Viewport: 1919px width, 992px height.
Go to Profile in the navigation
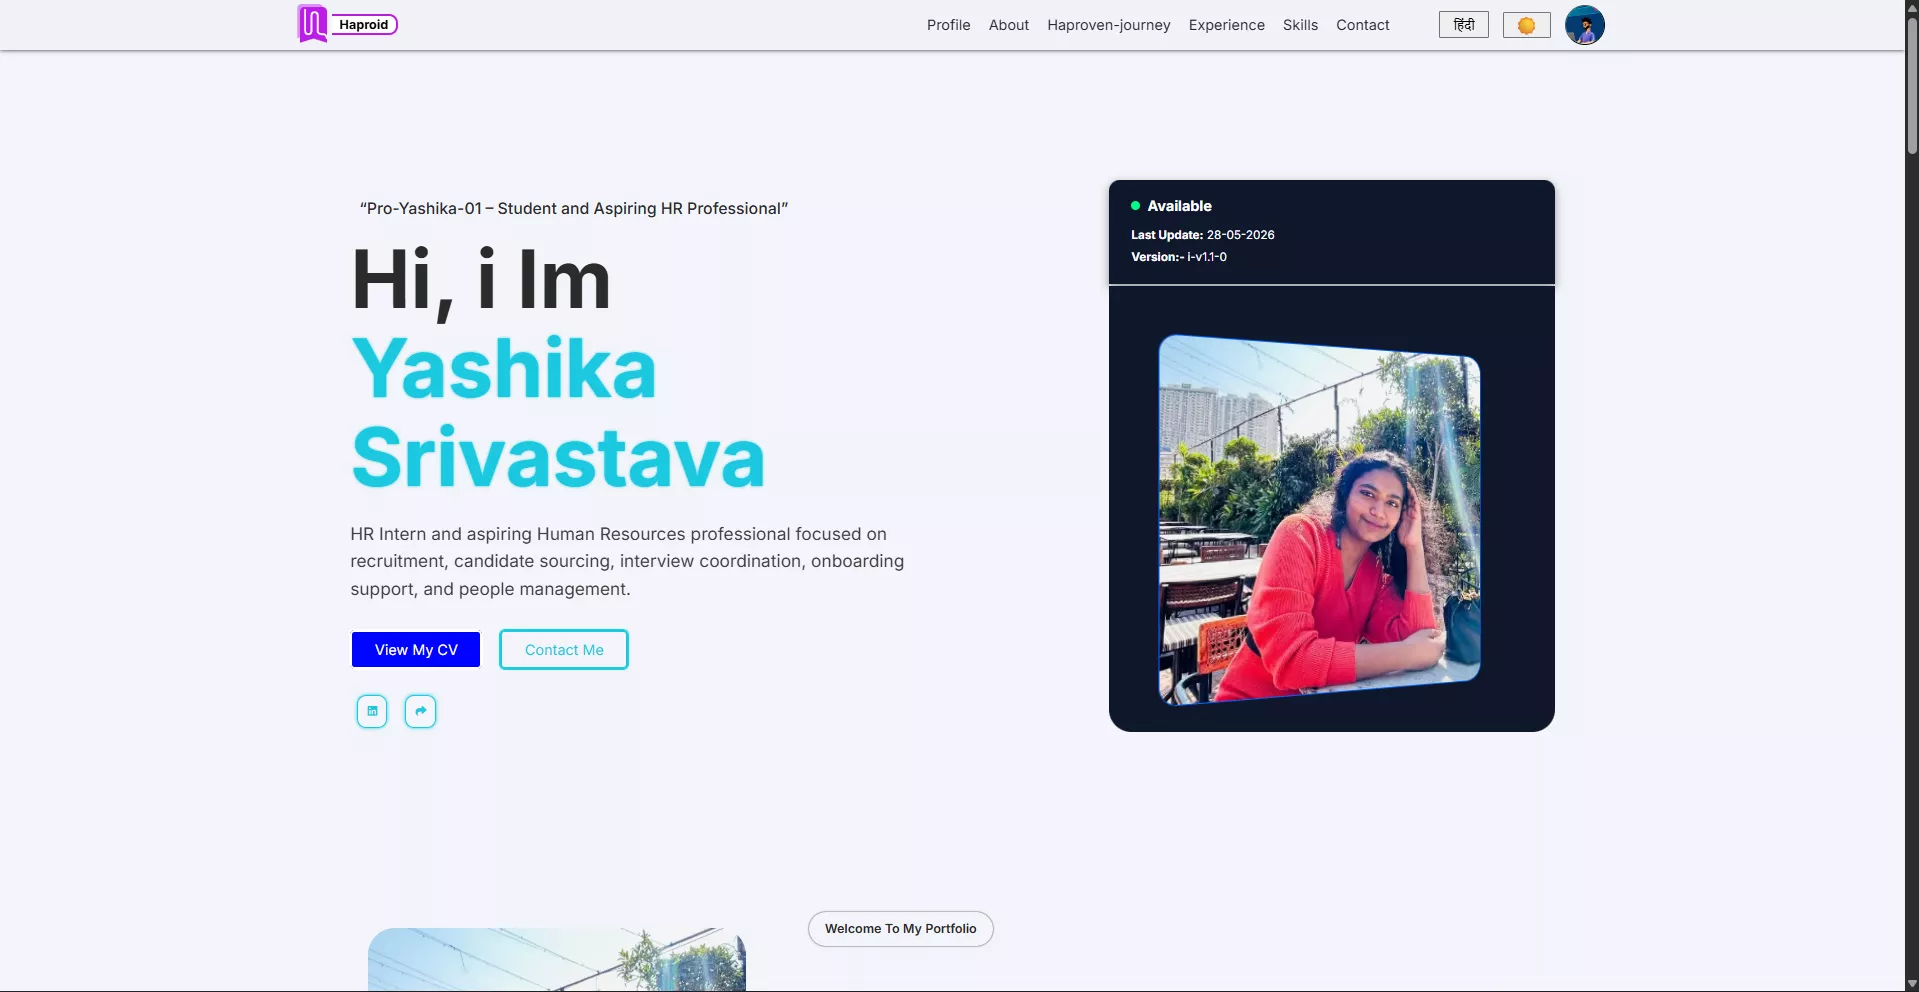tap(948, 25)
